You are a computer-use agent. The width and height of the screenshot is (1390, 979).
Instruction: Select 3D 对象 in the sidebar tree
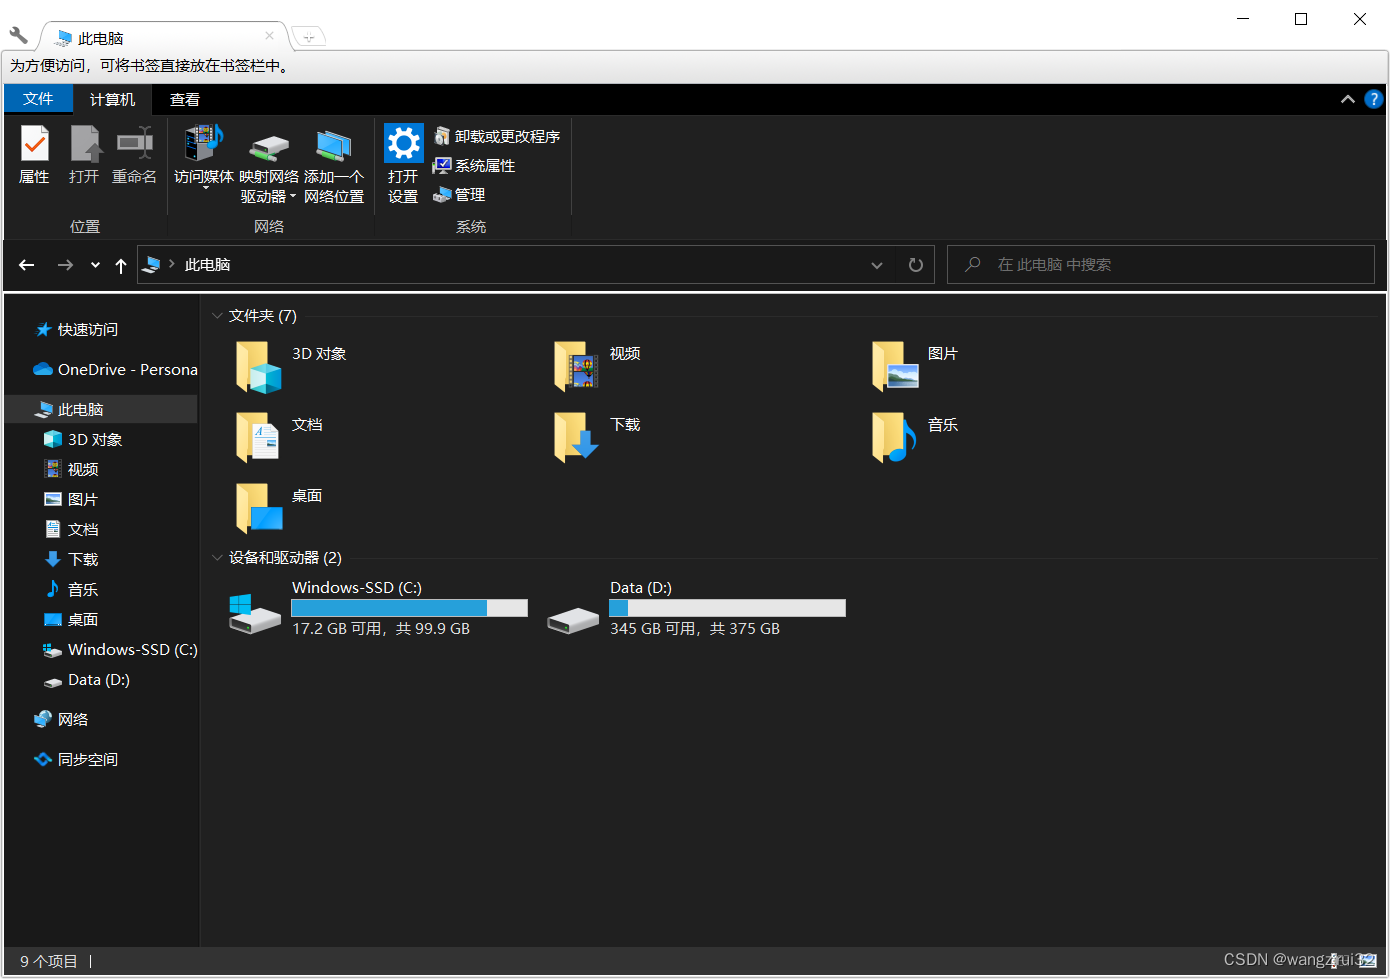pyautogui.click(x=84, y=439)
